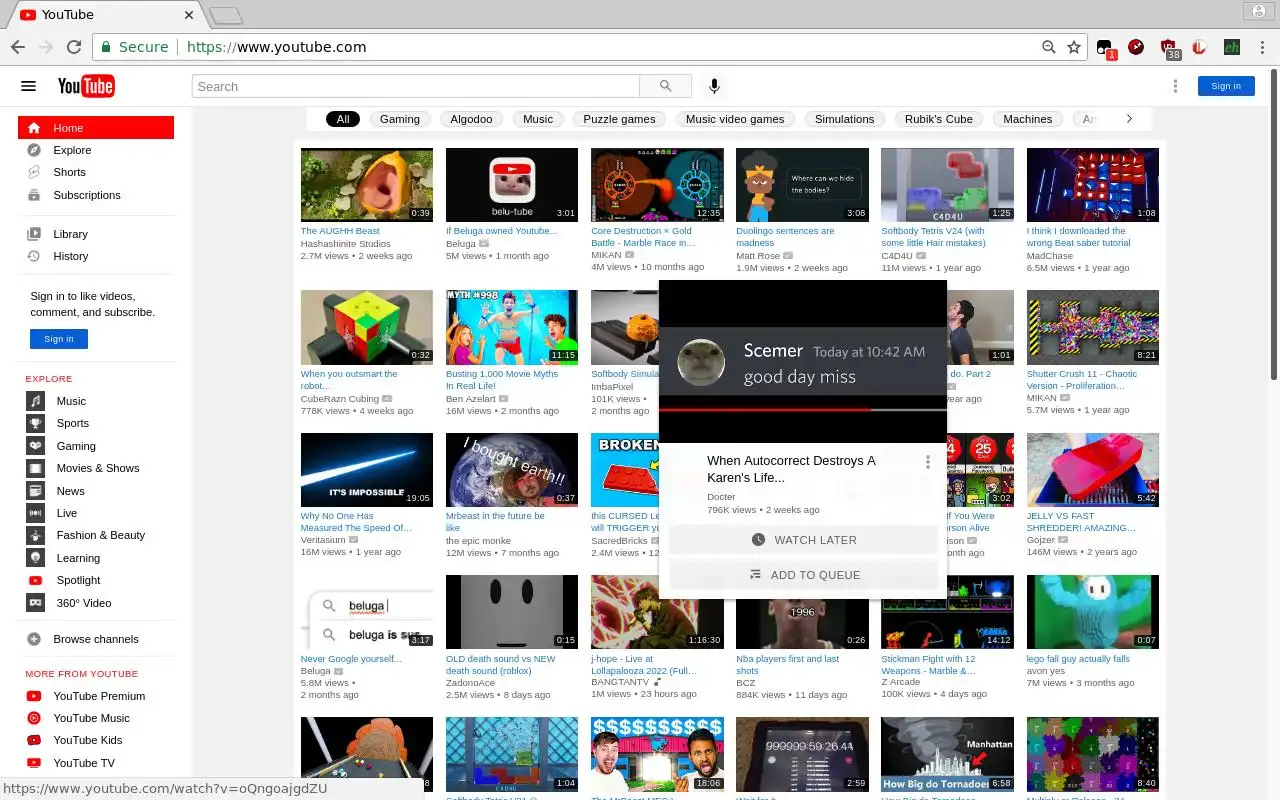The image size is (1280, 800).
Task: Open Shorts from the sidebar icon
Action: click(x=34, y=172)
